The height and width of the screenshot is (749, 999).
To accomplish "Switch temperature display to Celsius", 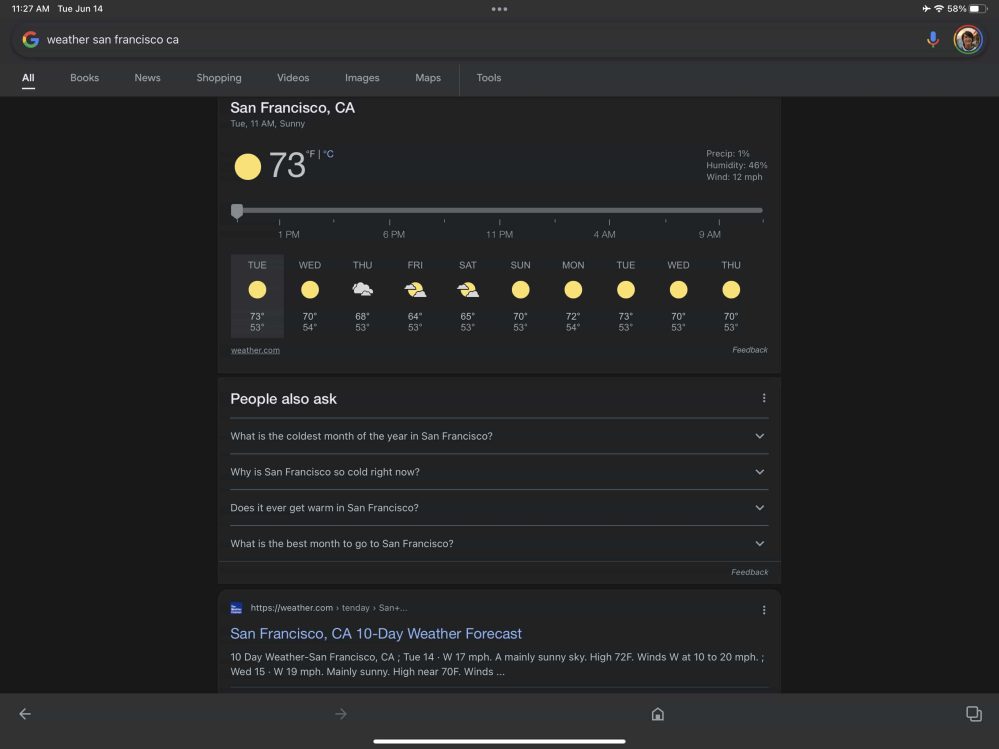I will click(328, 155).
